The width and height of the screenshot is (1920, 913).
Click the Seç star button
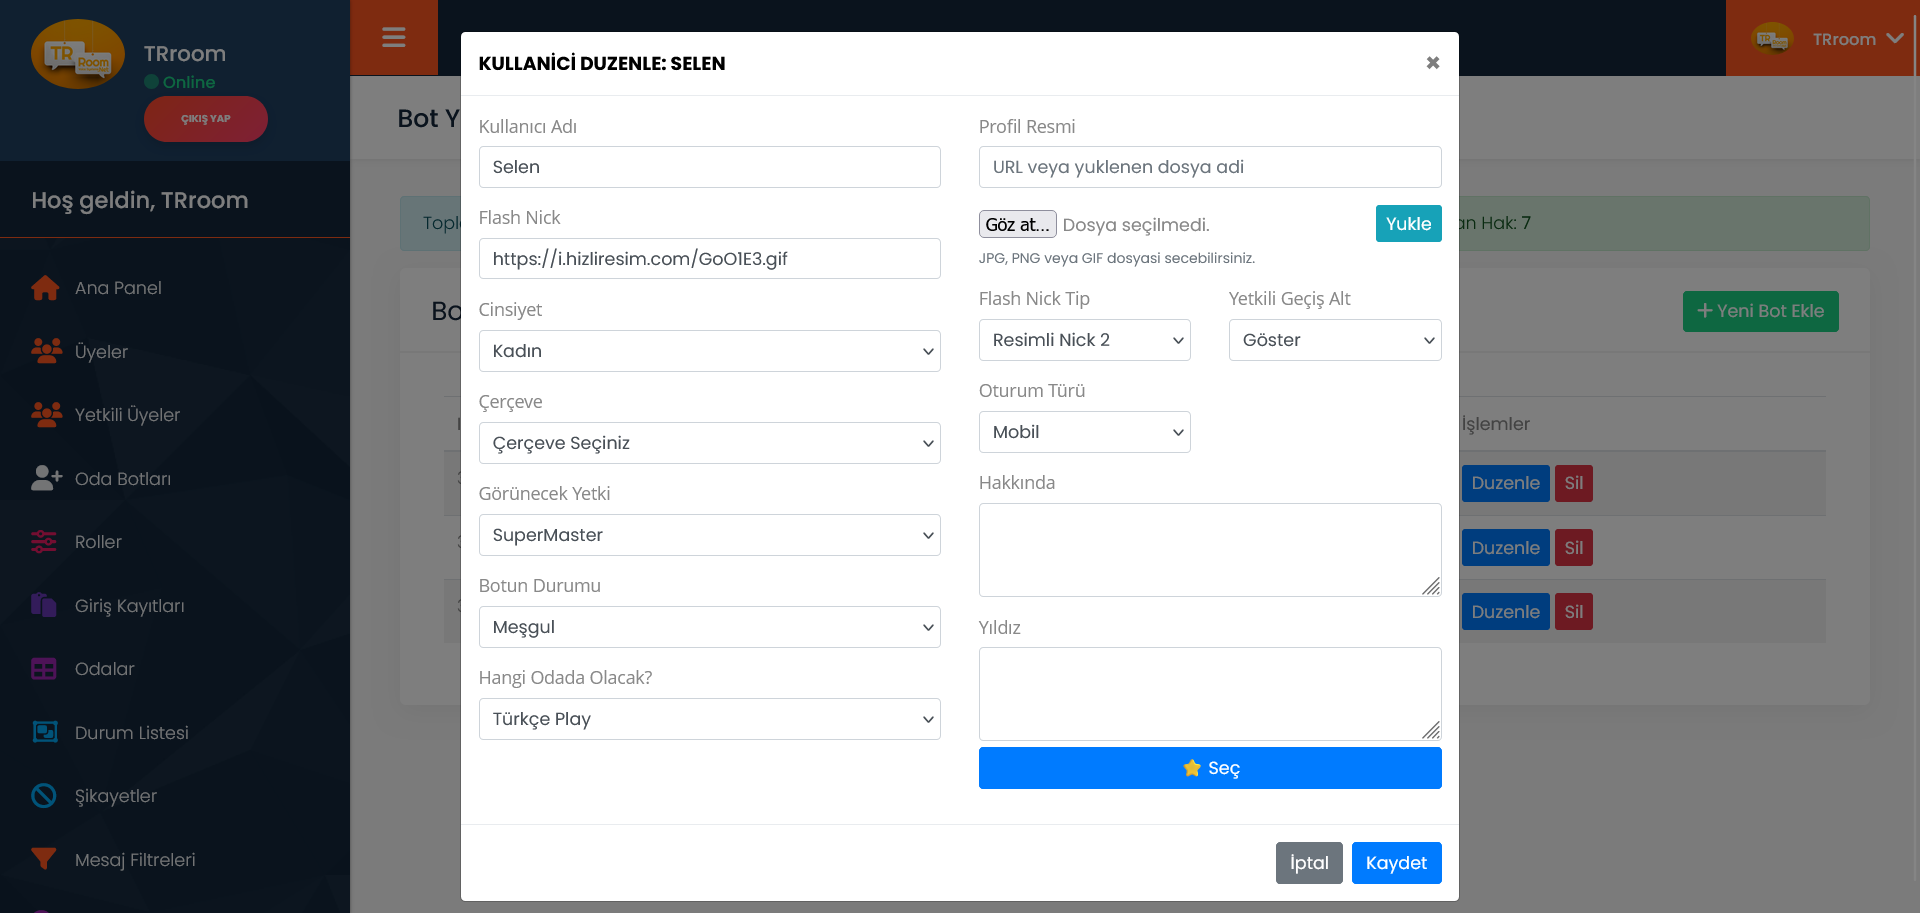click(x=1209, y=768)
